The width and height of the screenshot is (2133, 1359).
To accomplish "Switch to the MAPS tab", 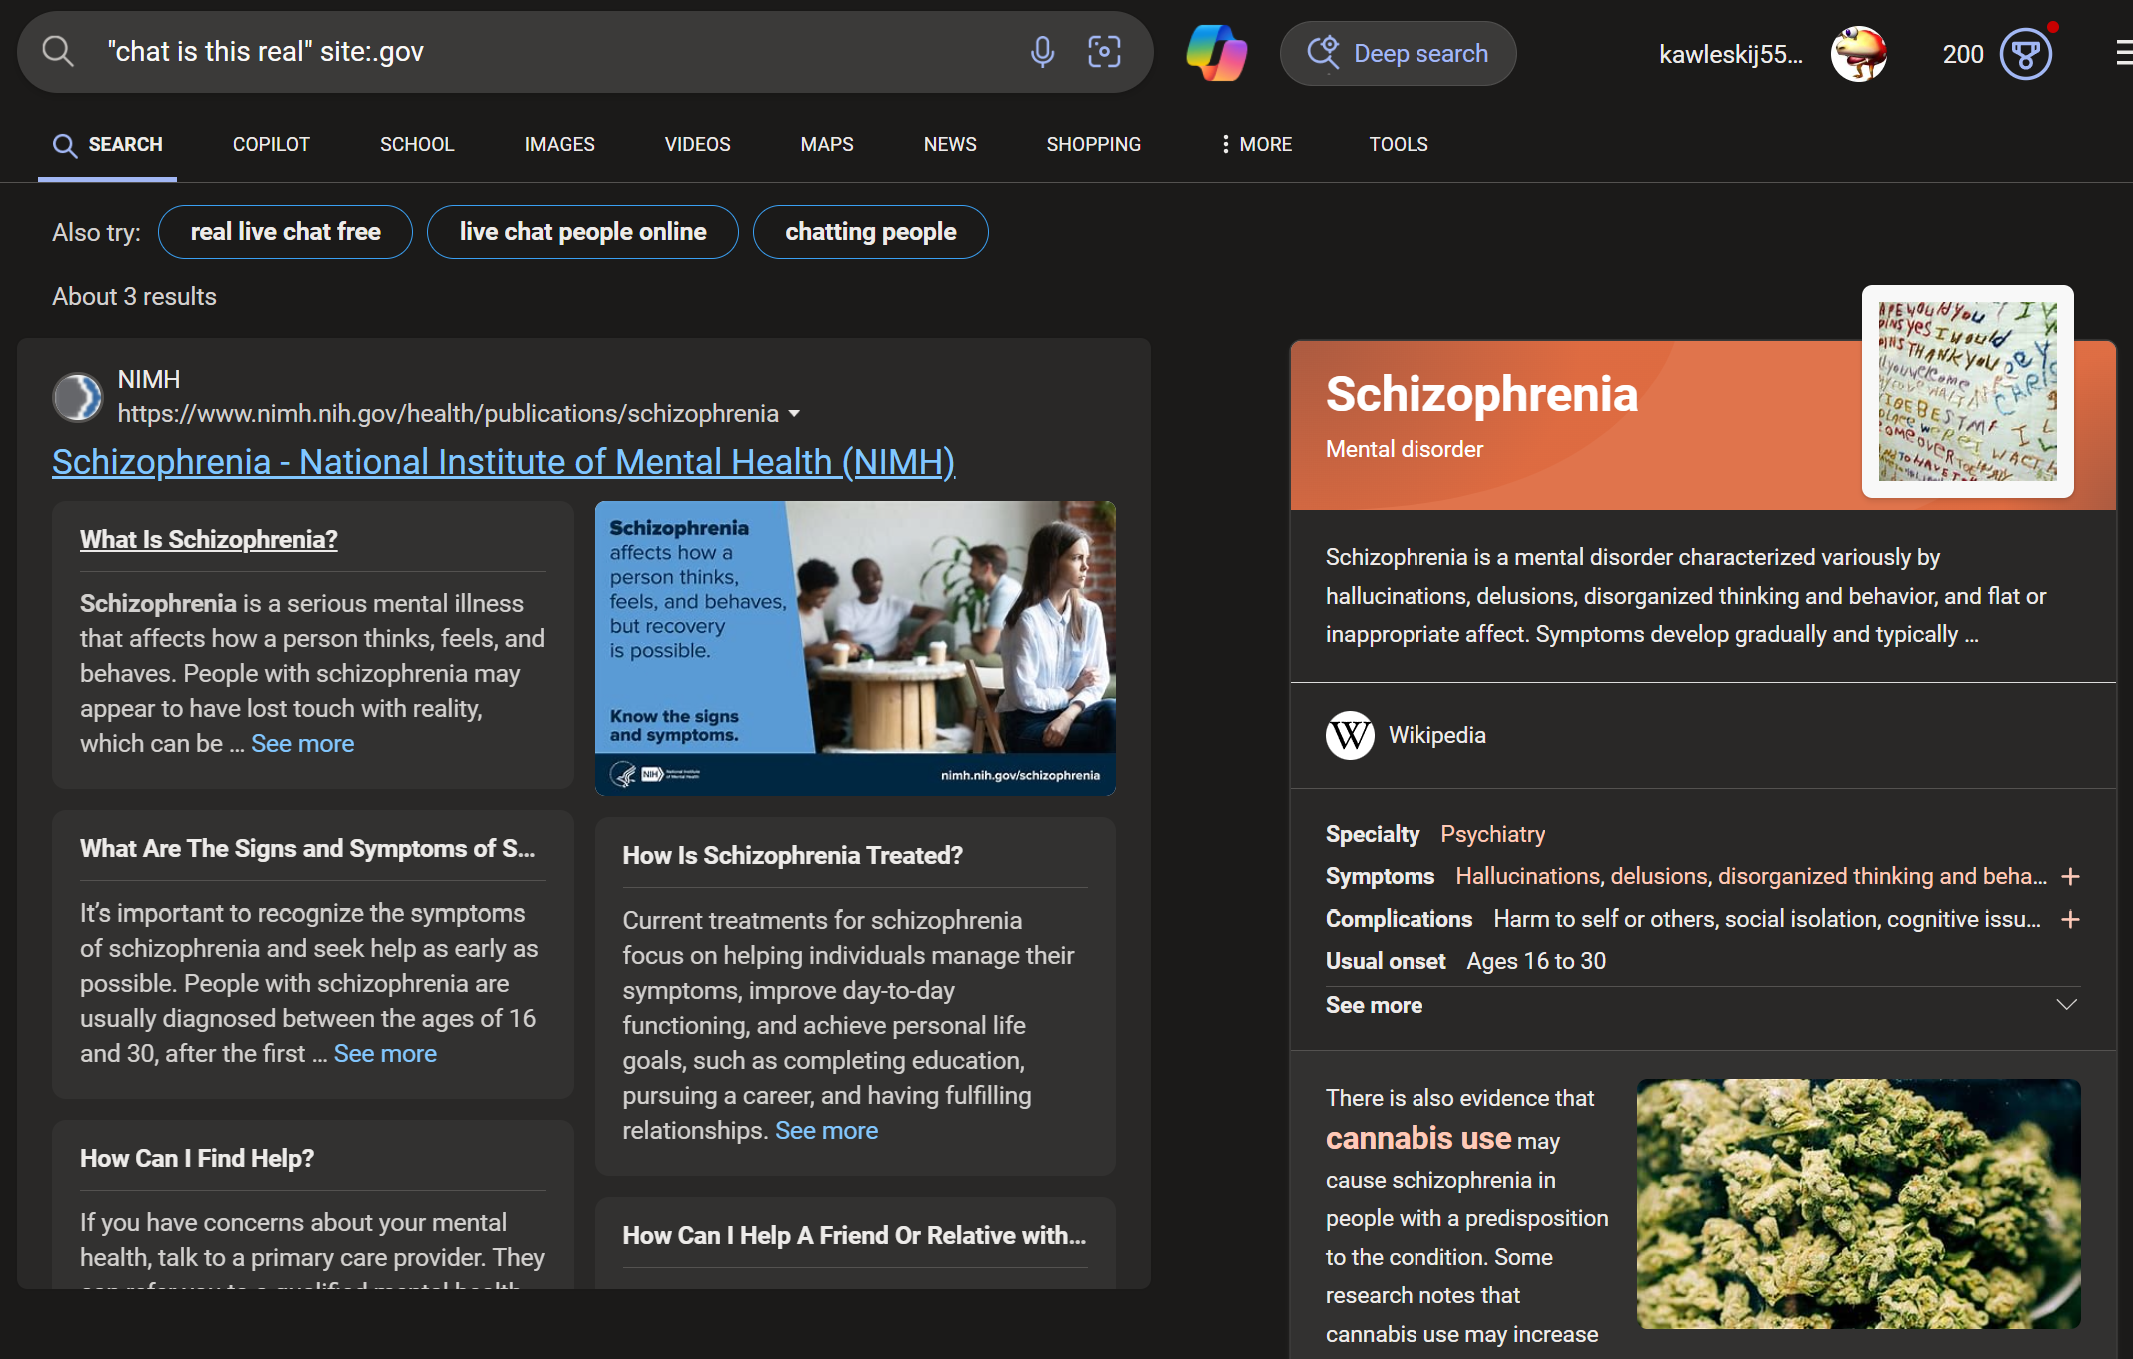I will click(x=827, y=144).
